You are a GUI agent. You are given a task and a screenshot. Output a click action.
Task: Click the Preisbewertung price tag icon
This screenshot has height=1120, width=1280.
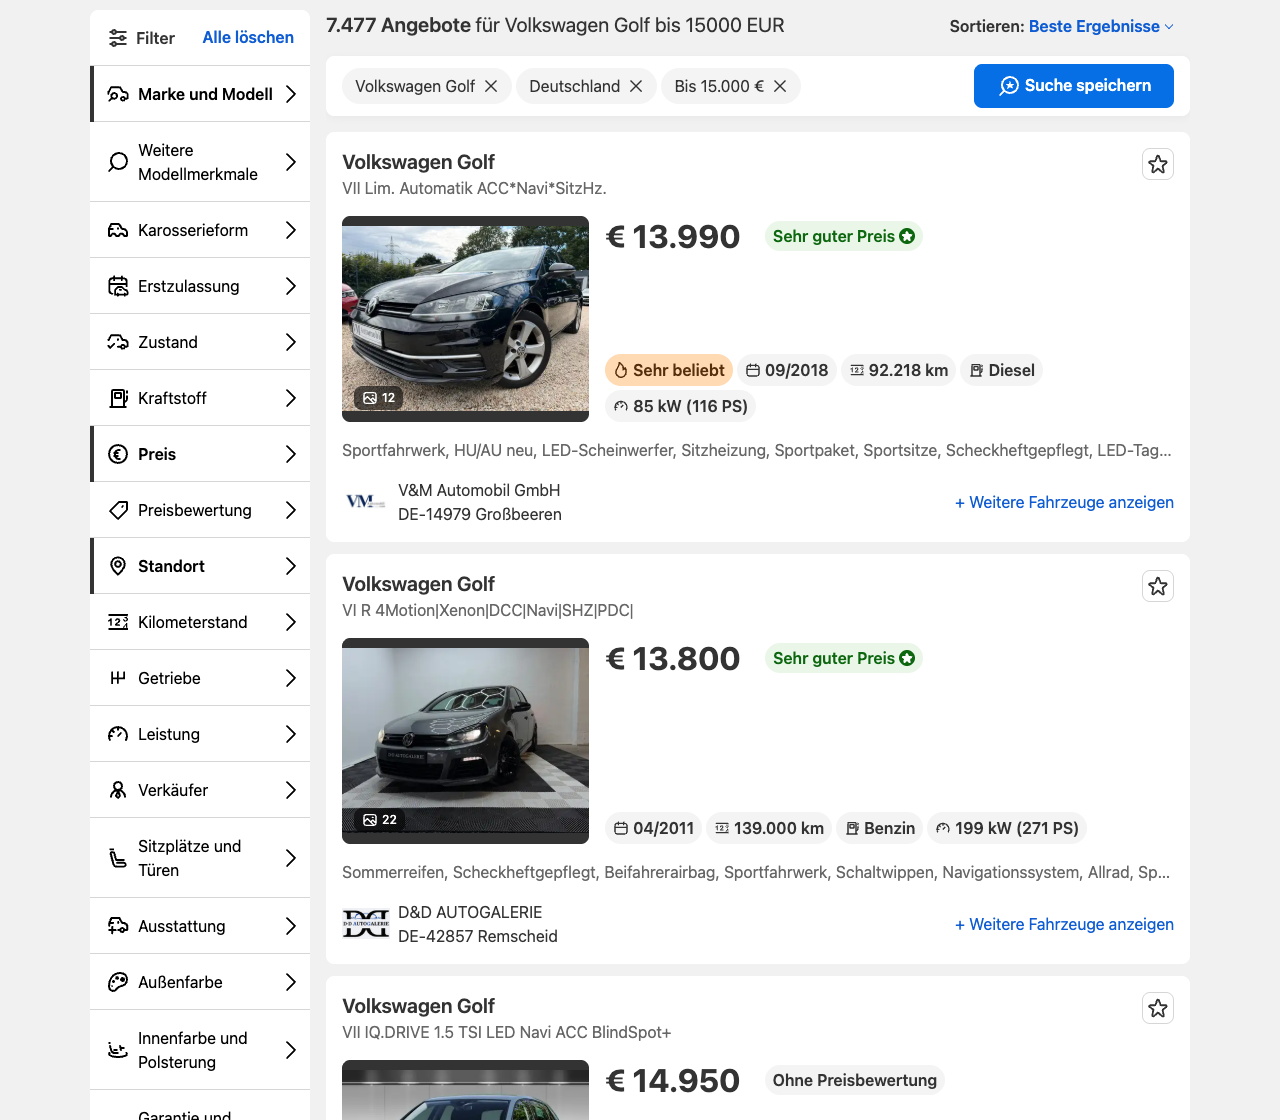click(118, 510)
